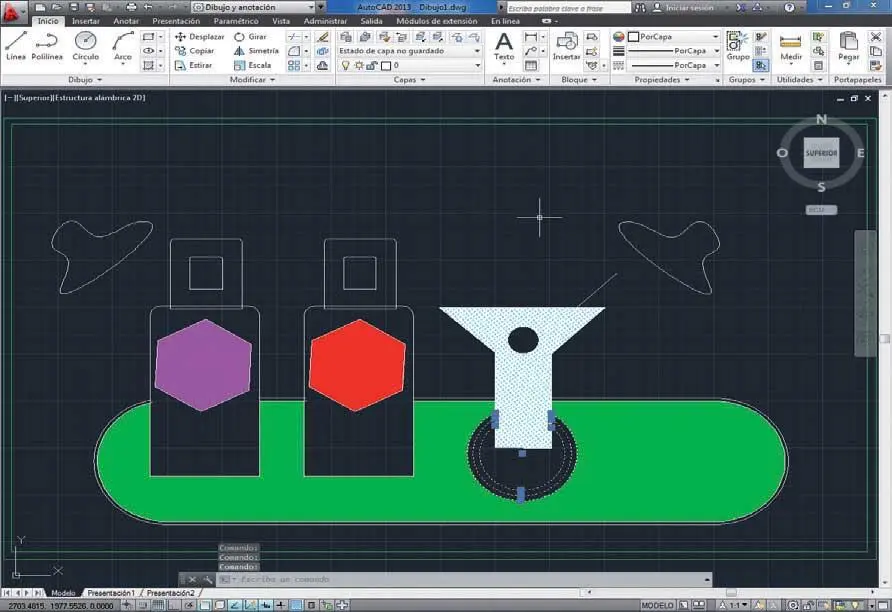Click the horizontal scrollbar thumb at the bottom
892x612 pixels.
[731, 593]
